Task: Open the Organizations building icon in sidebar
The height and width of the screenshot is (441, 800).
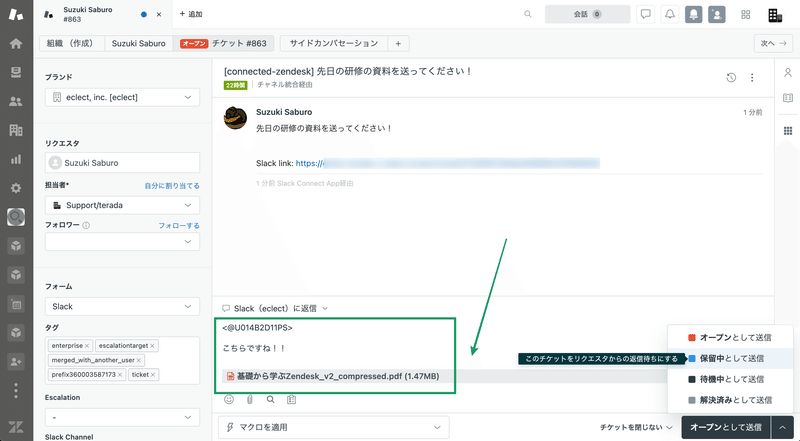Action: 16,130
